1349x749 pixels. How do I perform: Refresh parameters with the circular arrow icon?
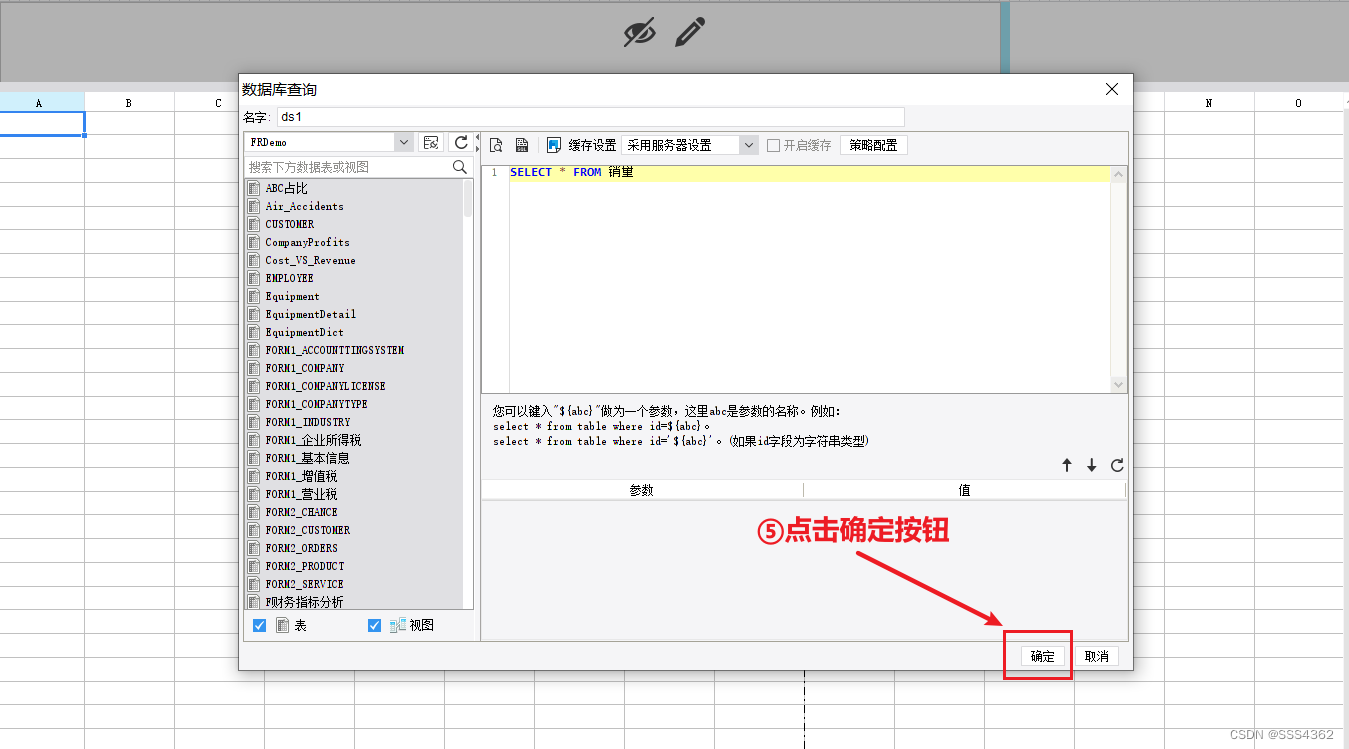click(x=1117, y=465)
